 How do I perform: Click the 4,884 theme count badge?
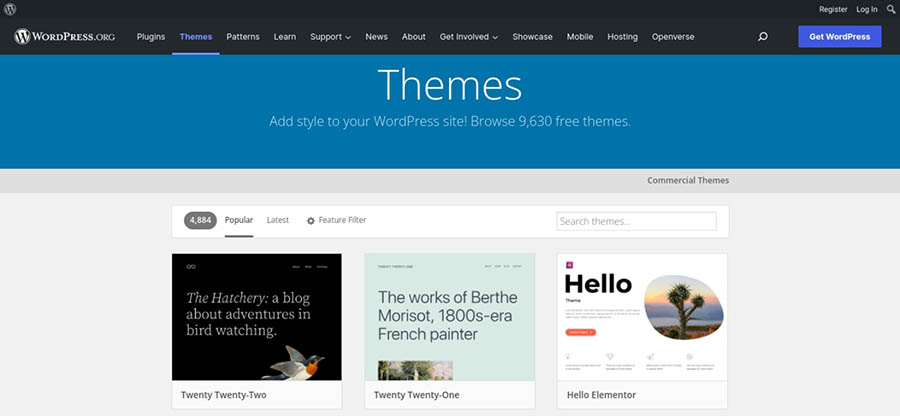(x=200, y=220)
